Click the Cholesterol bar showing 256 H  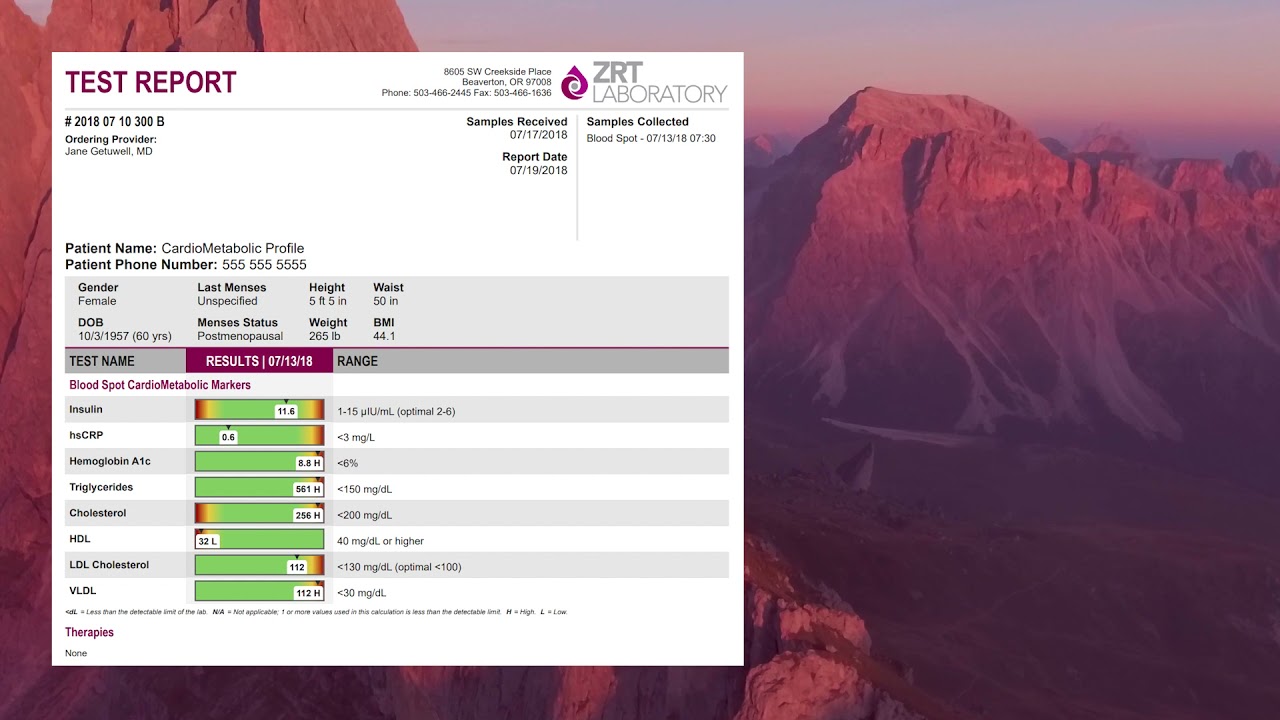click(259, 514)
